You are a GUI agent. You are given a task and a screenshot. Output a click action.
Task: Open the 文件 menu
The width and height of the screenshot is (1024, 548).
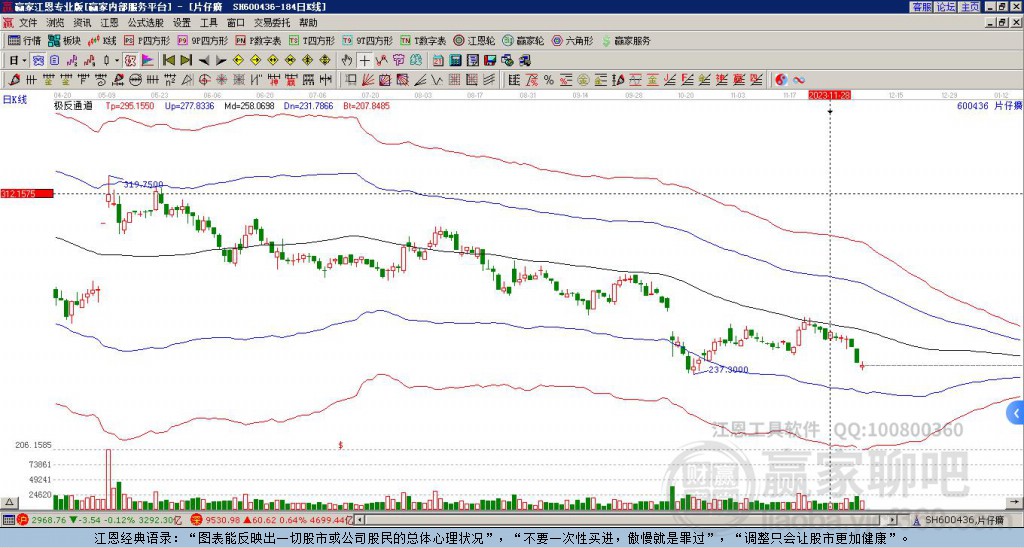click(28, 23)
